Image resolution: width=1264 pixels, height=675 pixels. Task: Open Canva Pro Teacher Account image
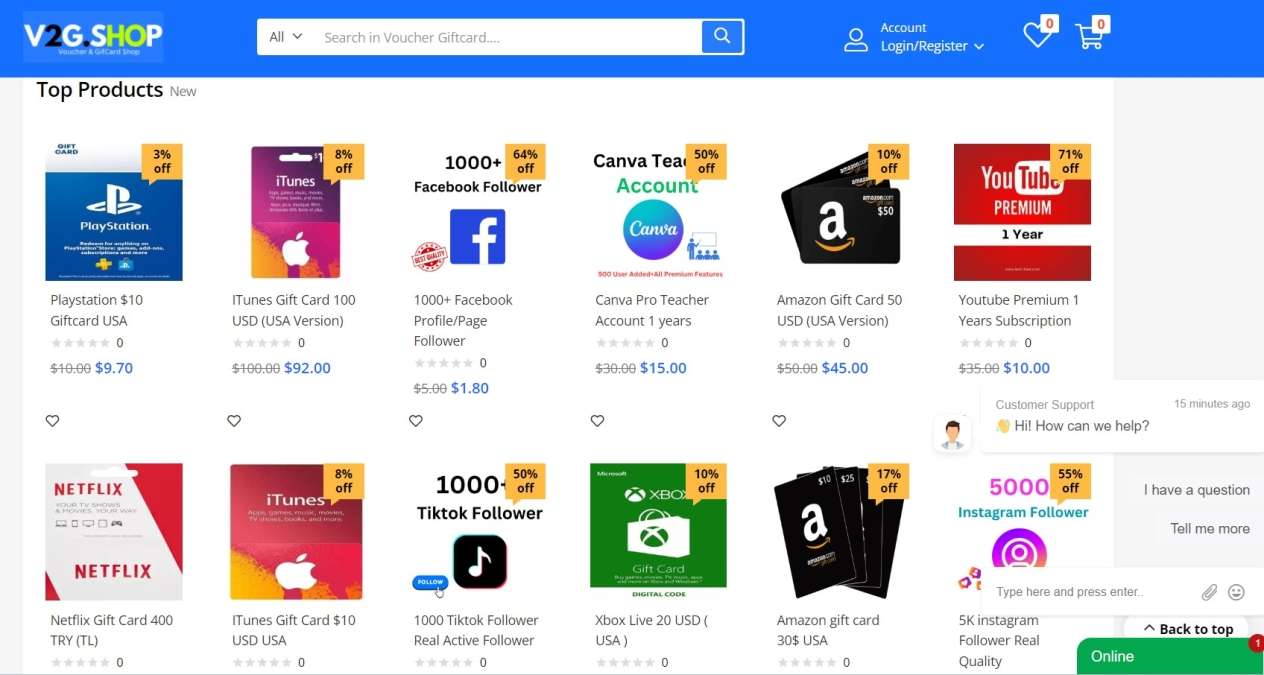tap(658, 212)
